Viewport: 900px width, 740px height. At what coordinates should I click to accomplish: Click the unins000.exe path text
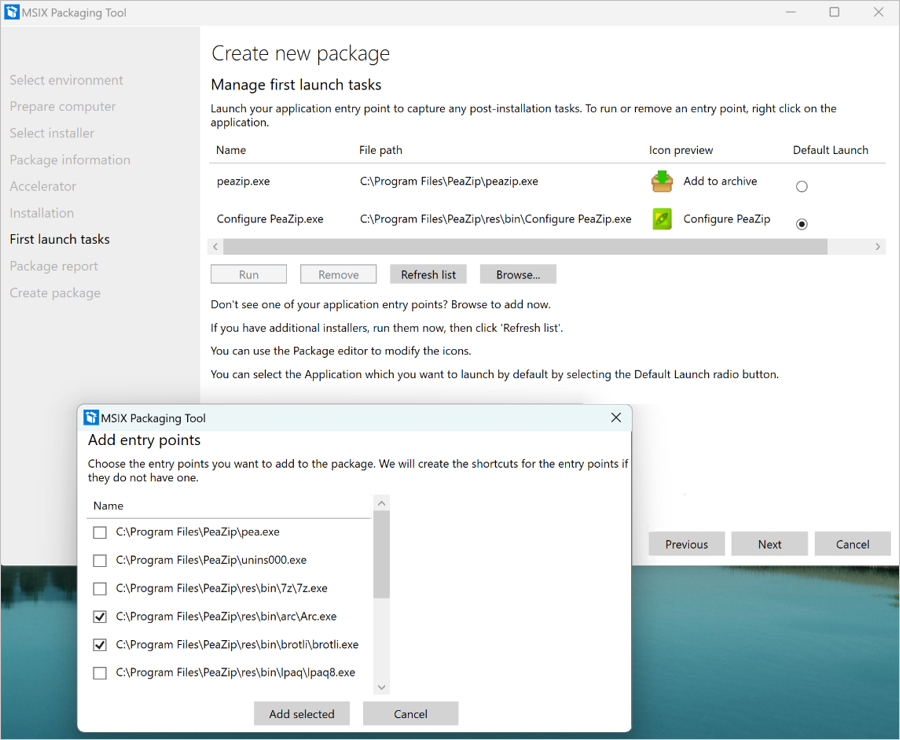[211, 560]
